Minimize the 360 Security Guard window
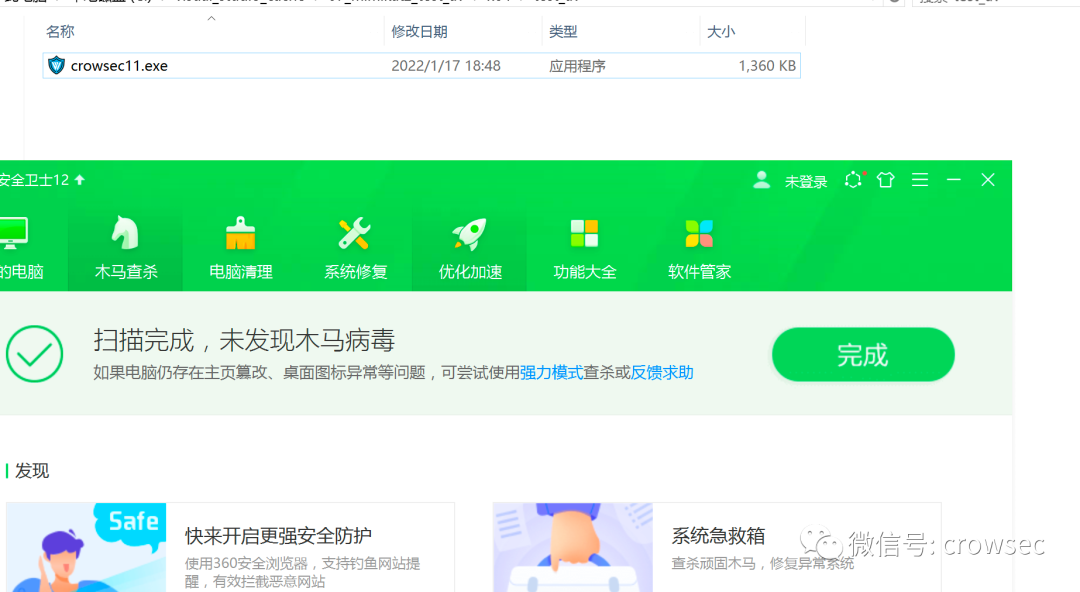Viewport: 1080px width, 592px height. click(954, 180)
